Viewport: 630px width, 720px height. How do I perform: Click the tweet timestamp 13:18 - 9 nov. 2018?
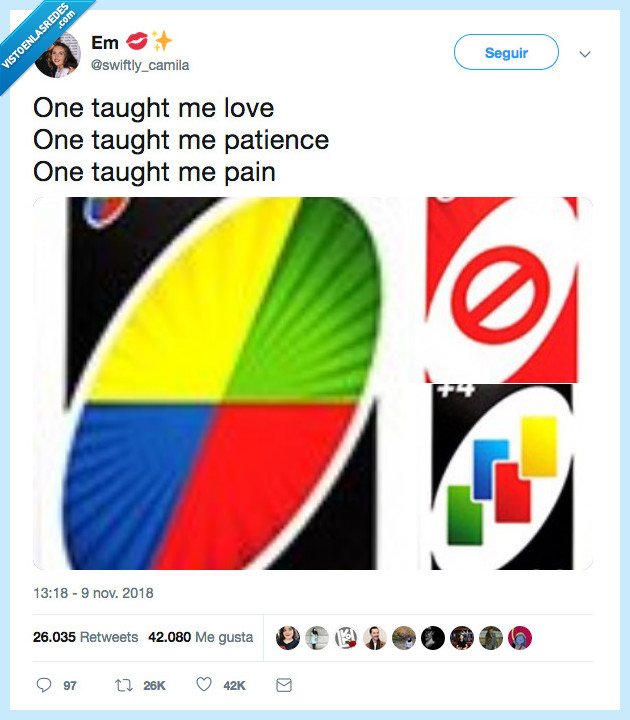coord(93,593)
